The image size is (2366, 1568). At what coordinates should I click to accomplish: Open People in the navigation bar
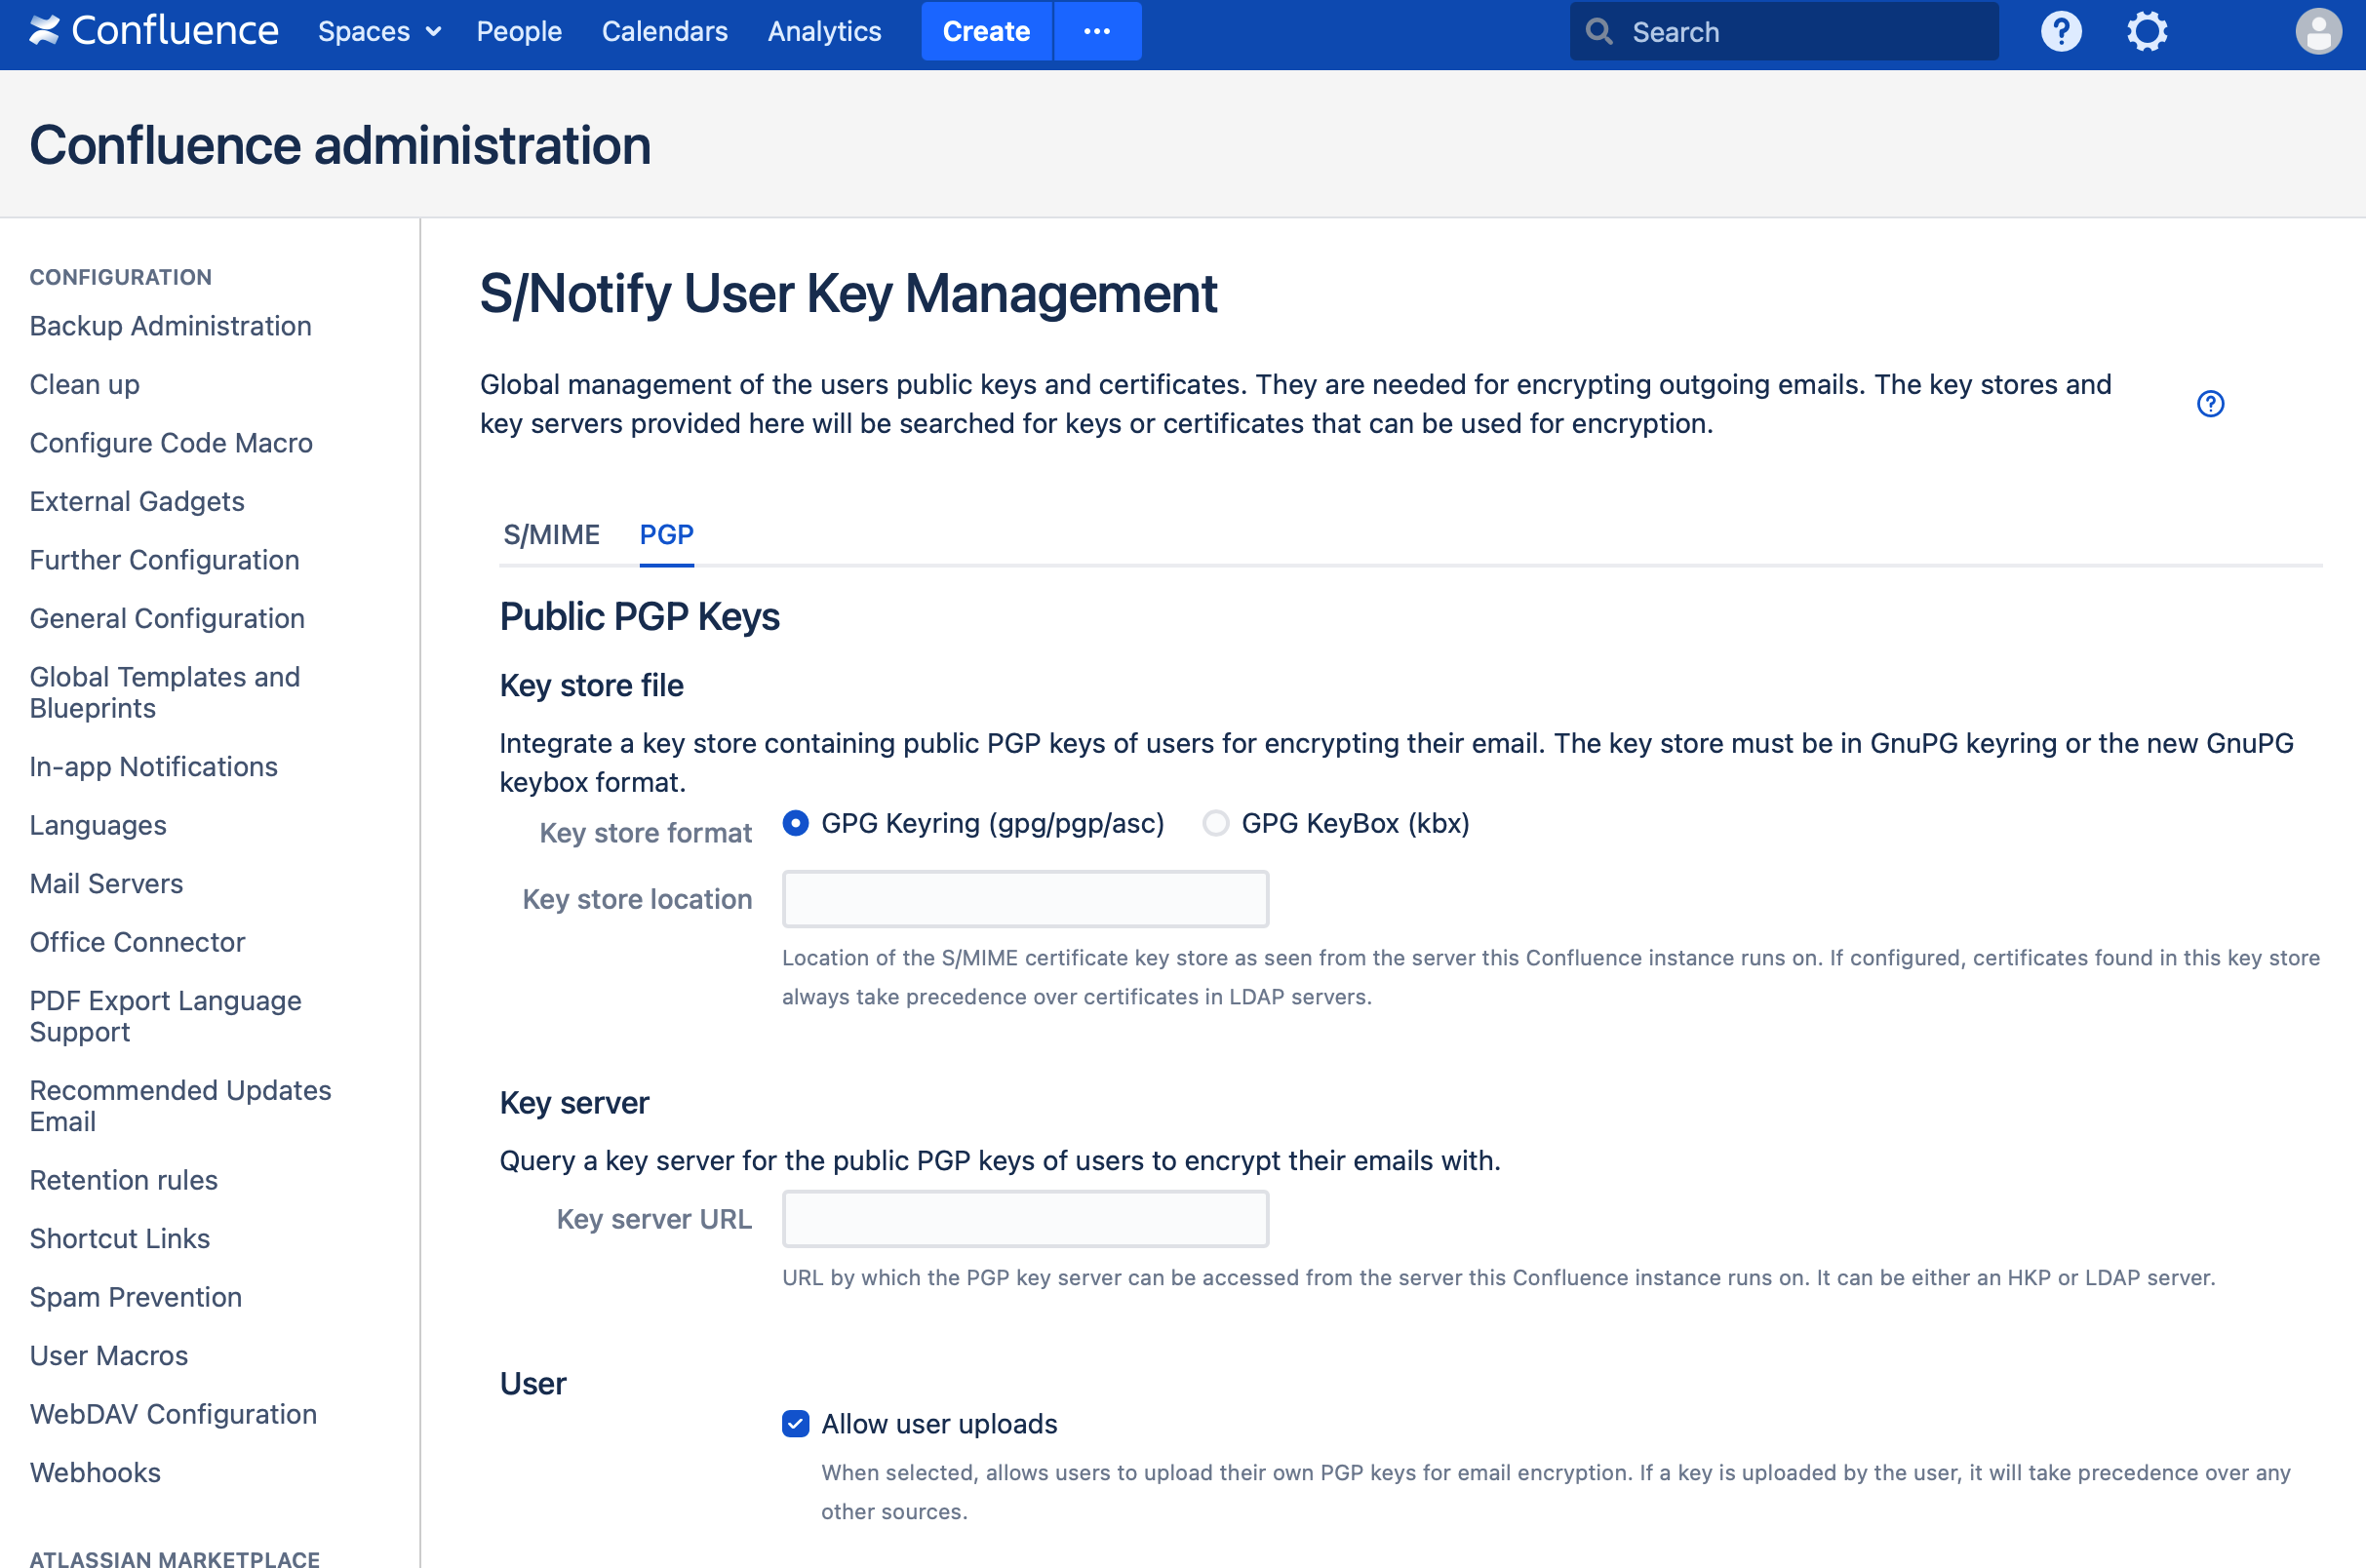click(x=519, y=31)
